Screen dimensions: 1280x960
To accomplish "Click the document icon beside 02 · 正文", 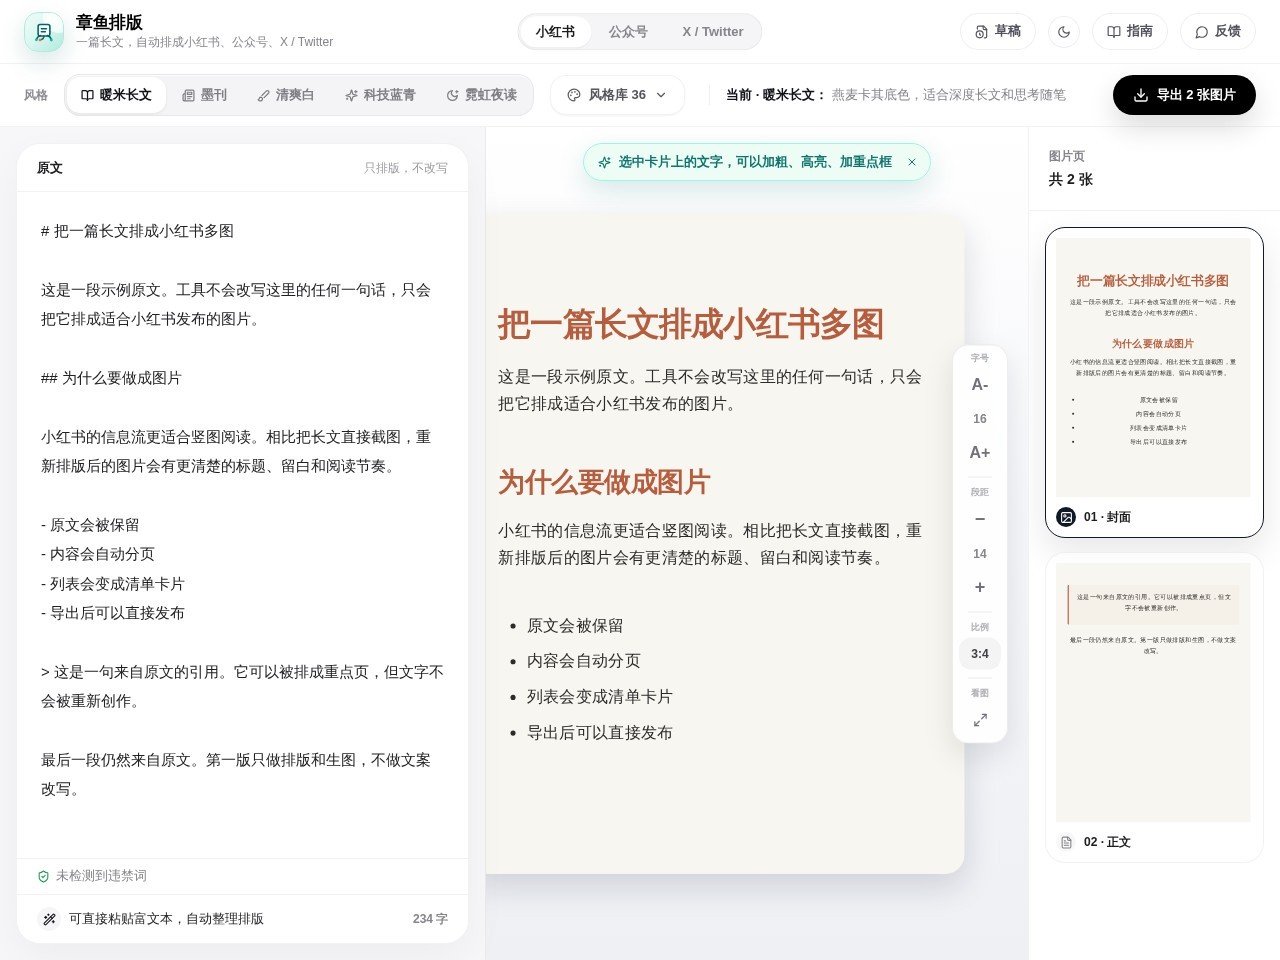I will click(1066, 842).
